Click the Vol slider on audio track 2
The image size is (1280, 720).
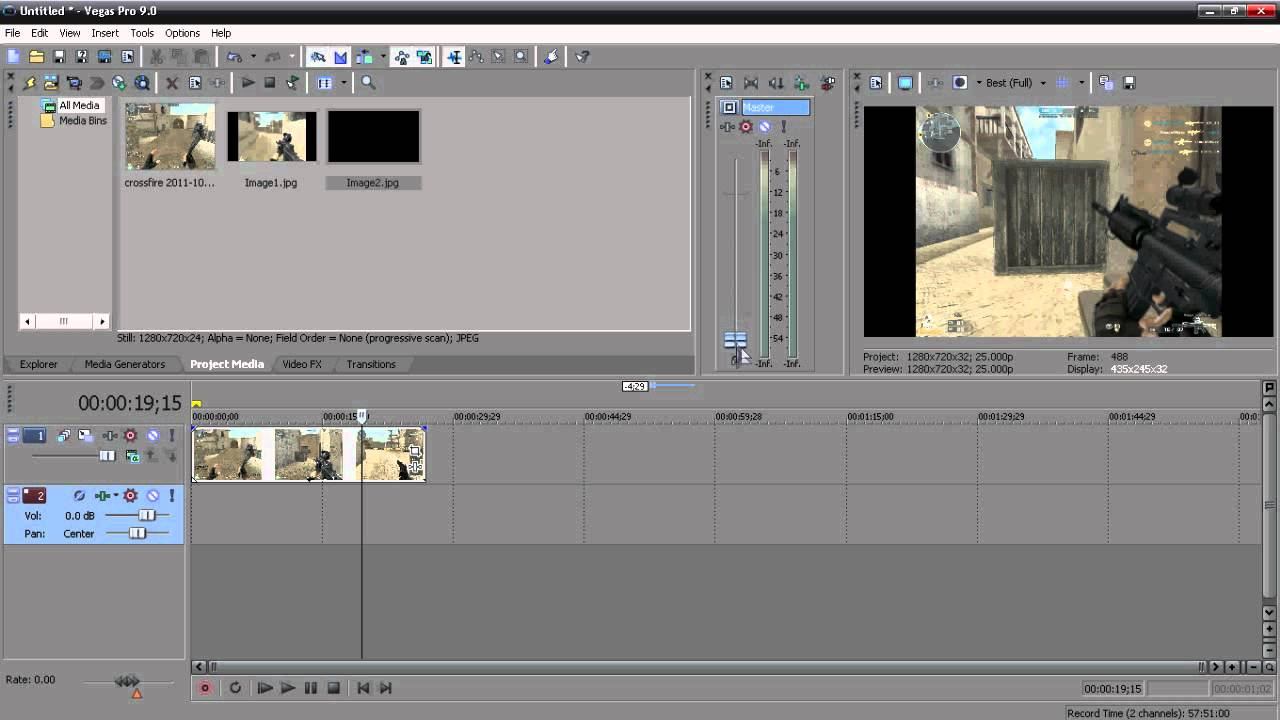click(x=147, y=515)
